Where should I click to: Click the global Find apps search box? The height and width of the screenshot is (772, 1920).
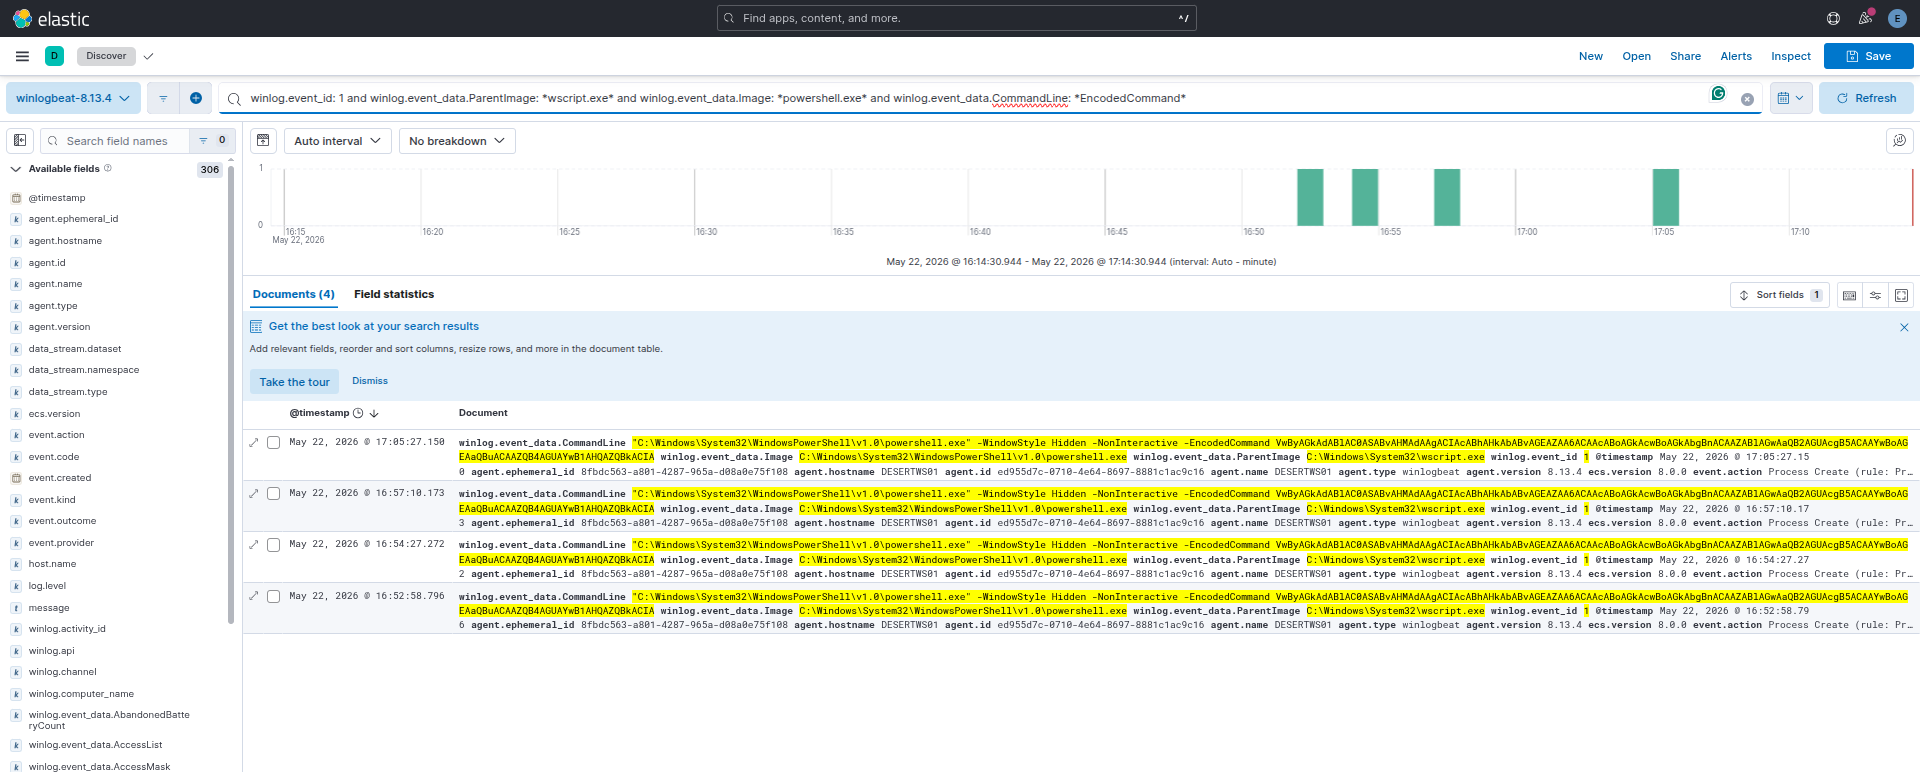[956, 18]
